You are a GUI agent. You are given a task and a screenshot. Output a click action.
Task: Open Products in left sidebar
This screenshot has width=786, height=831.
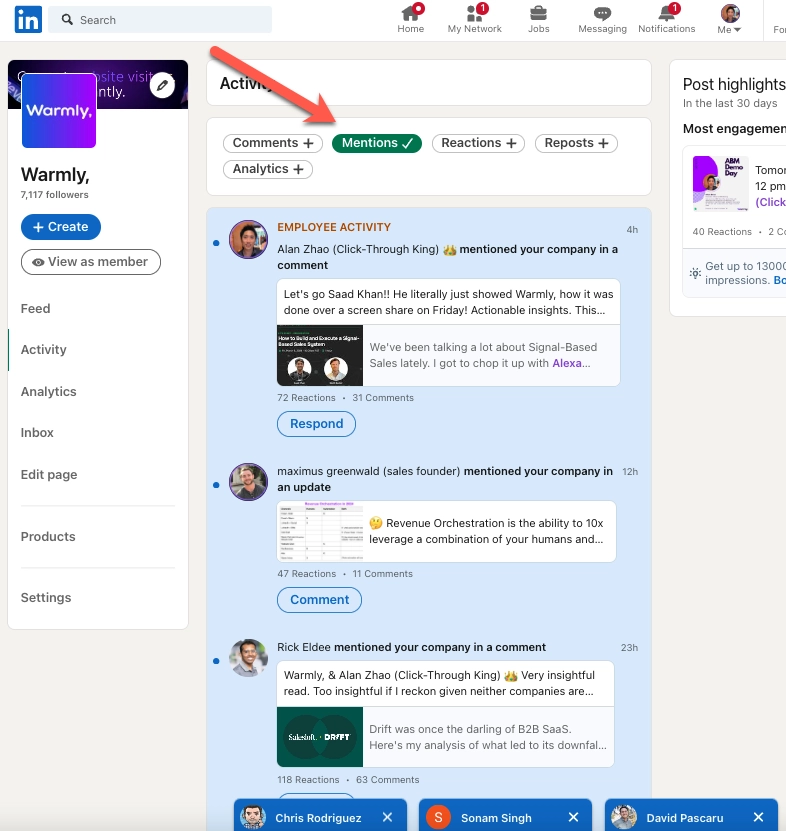click(48, 537)
